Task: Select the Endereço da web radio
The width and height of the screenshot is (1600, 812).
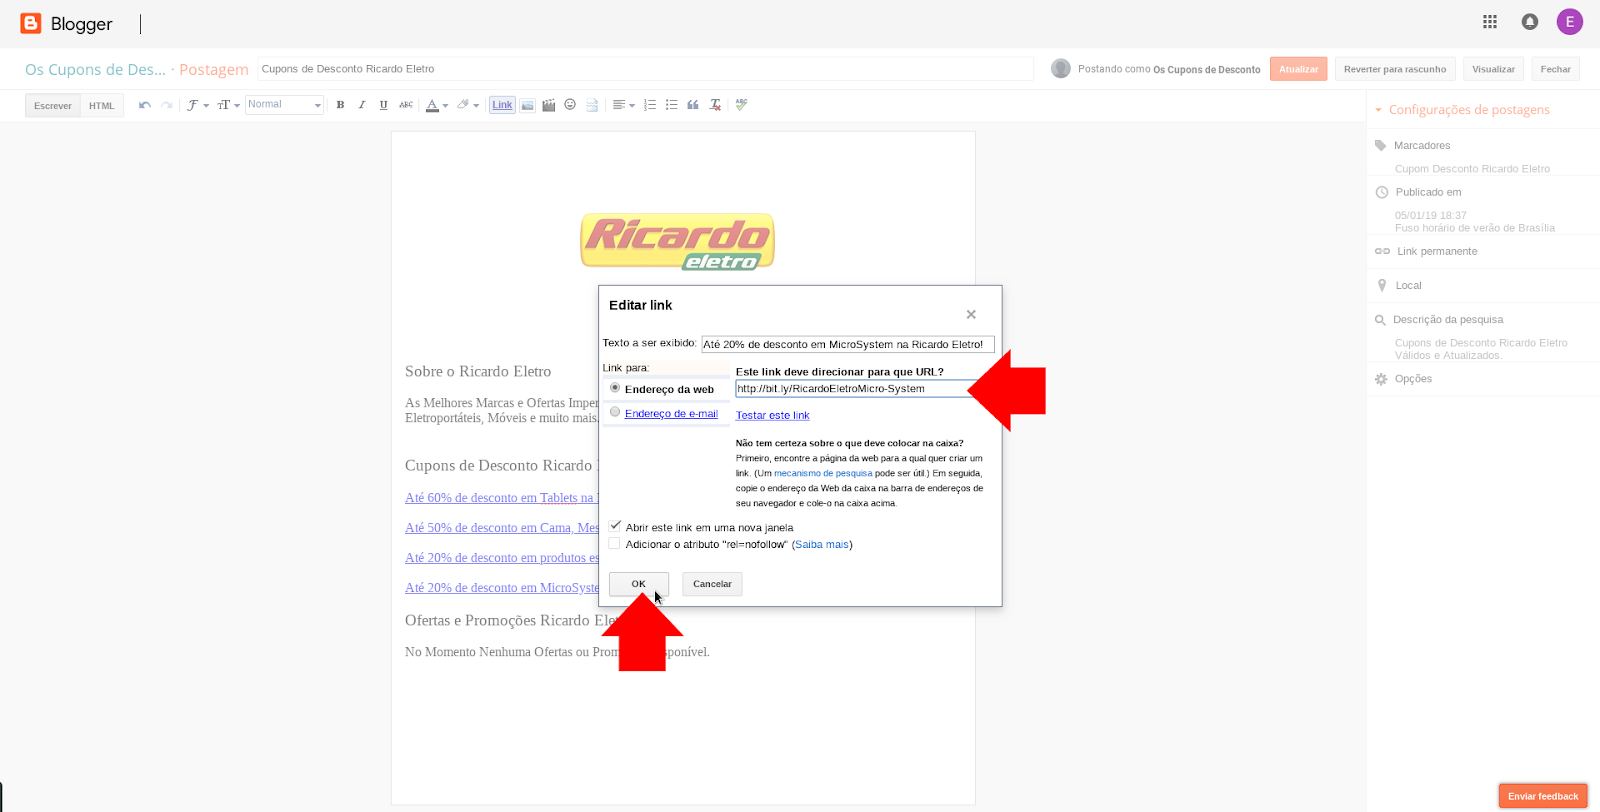Action: [x=615, y=388]
